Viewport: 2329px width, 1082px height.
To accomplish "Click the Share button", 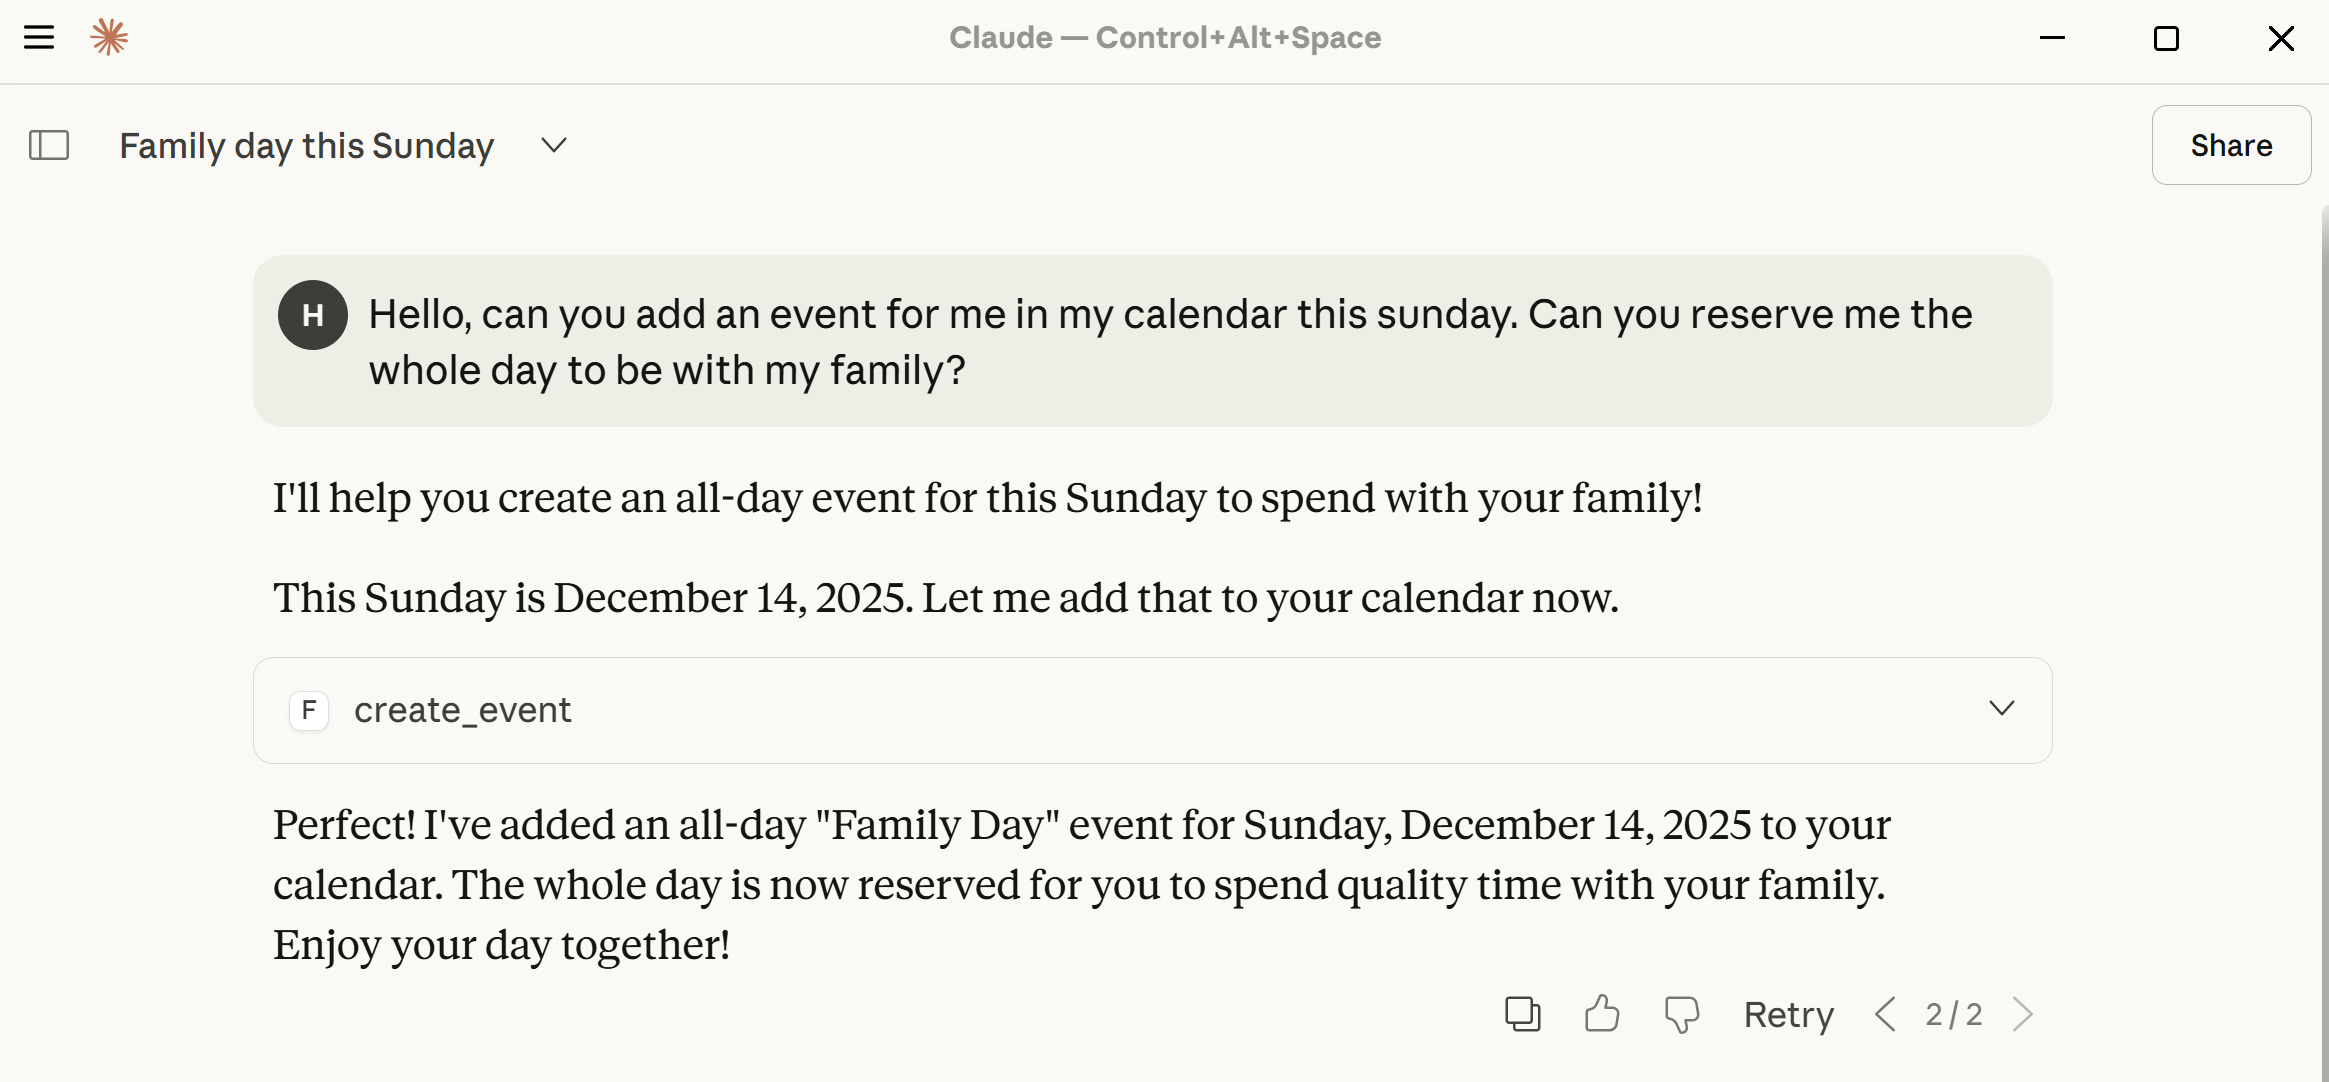I will pyautogui.click(x=2231, y=145).
